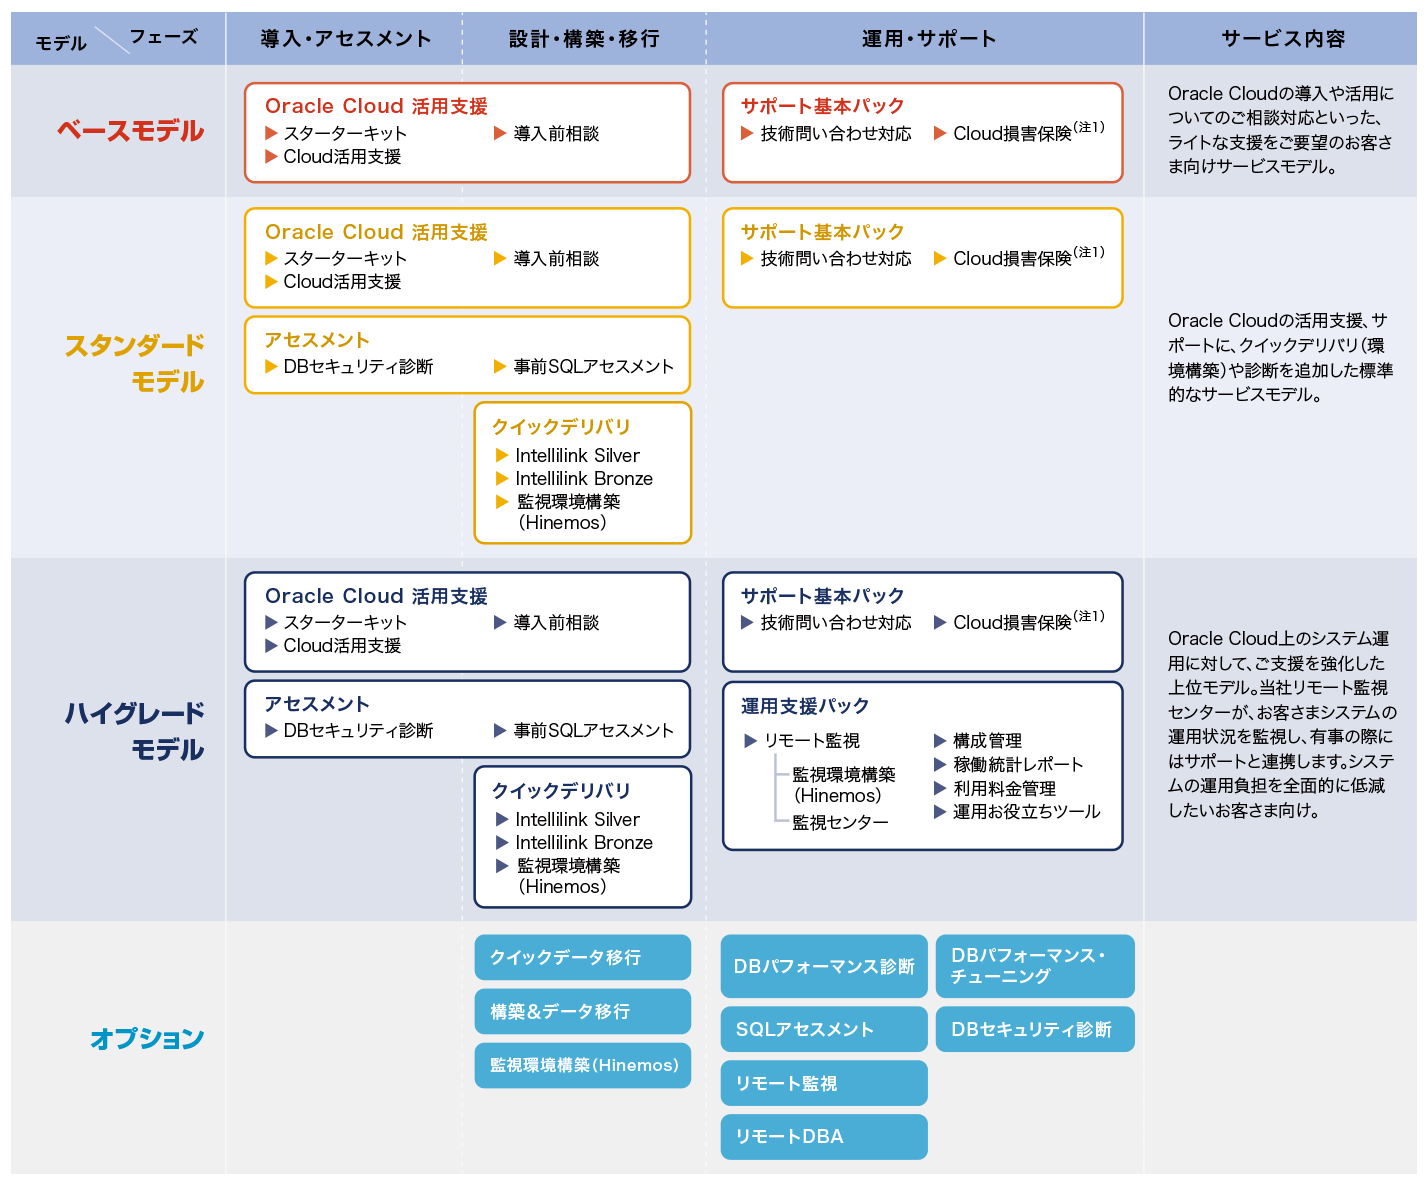Click the blue 監視環境構築(Hinemos) option button
Viewport: 1428px width, 1187px height.
coord(583,1066)
